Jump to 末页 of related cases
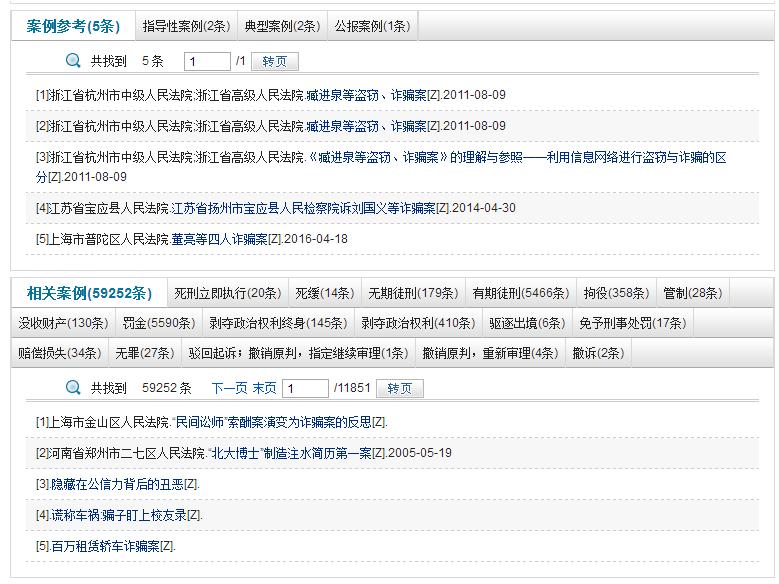The width and height of the screenshot is (779, 584). pos(264,388)
